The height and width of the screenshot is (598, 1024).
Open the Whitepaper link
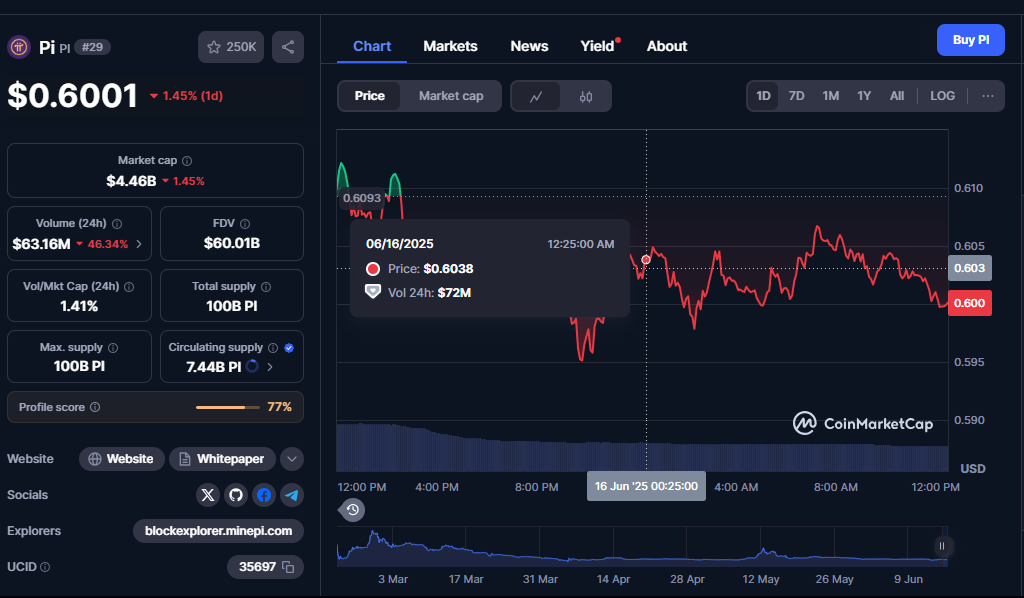click(222, 459)
